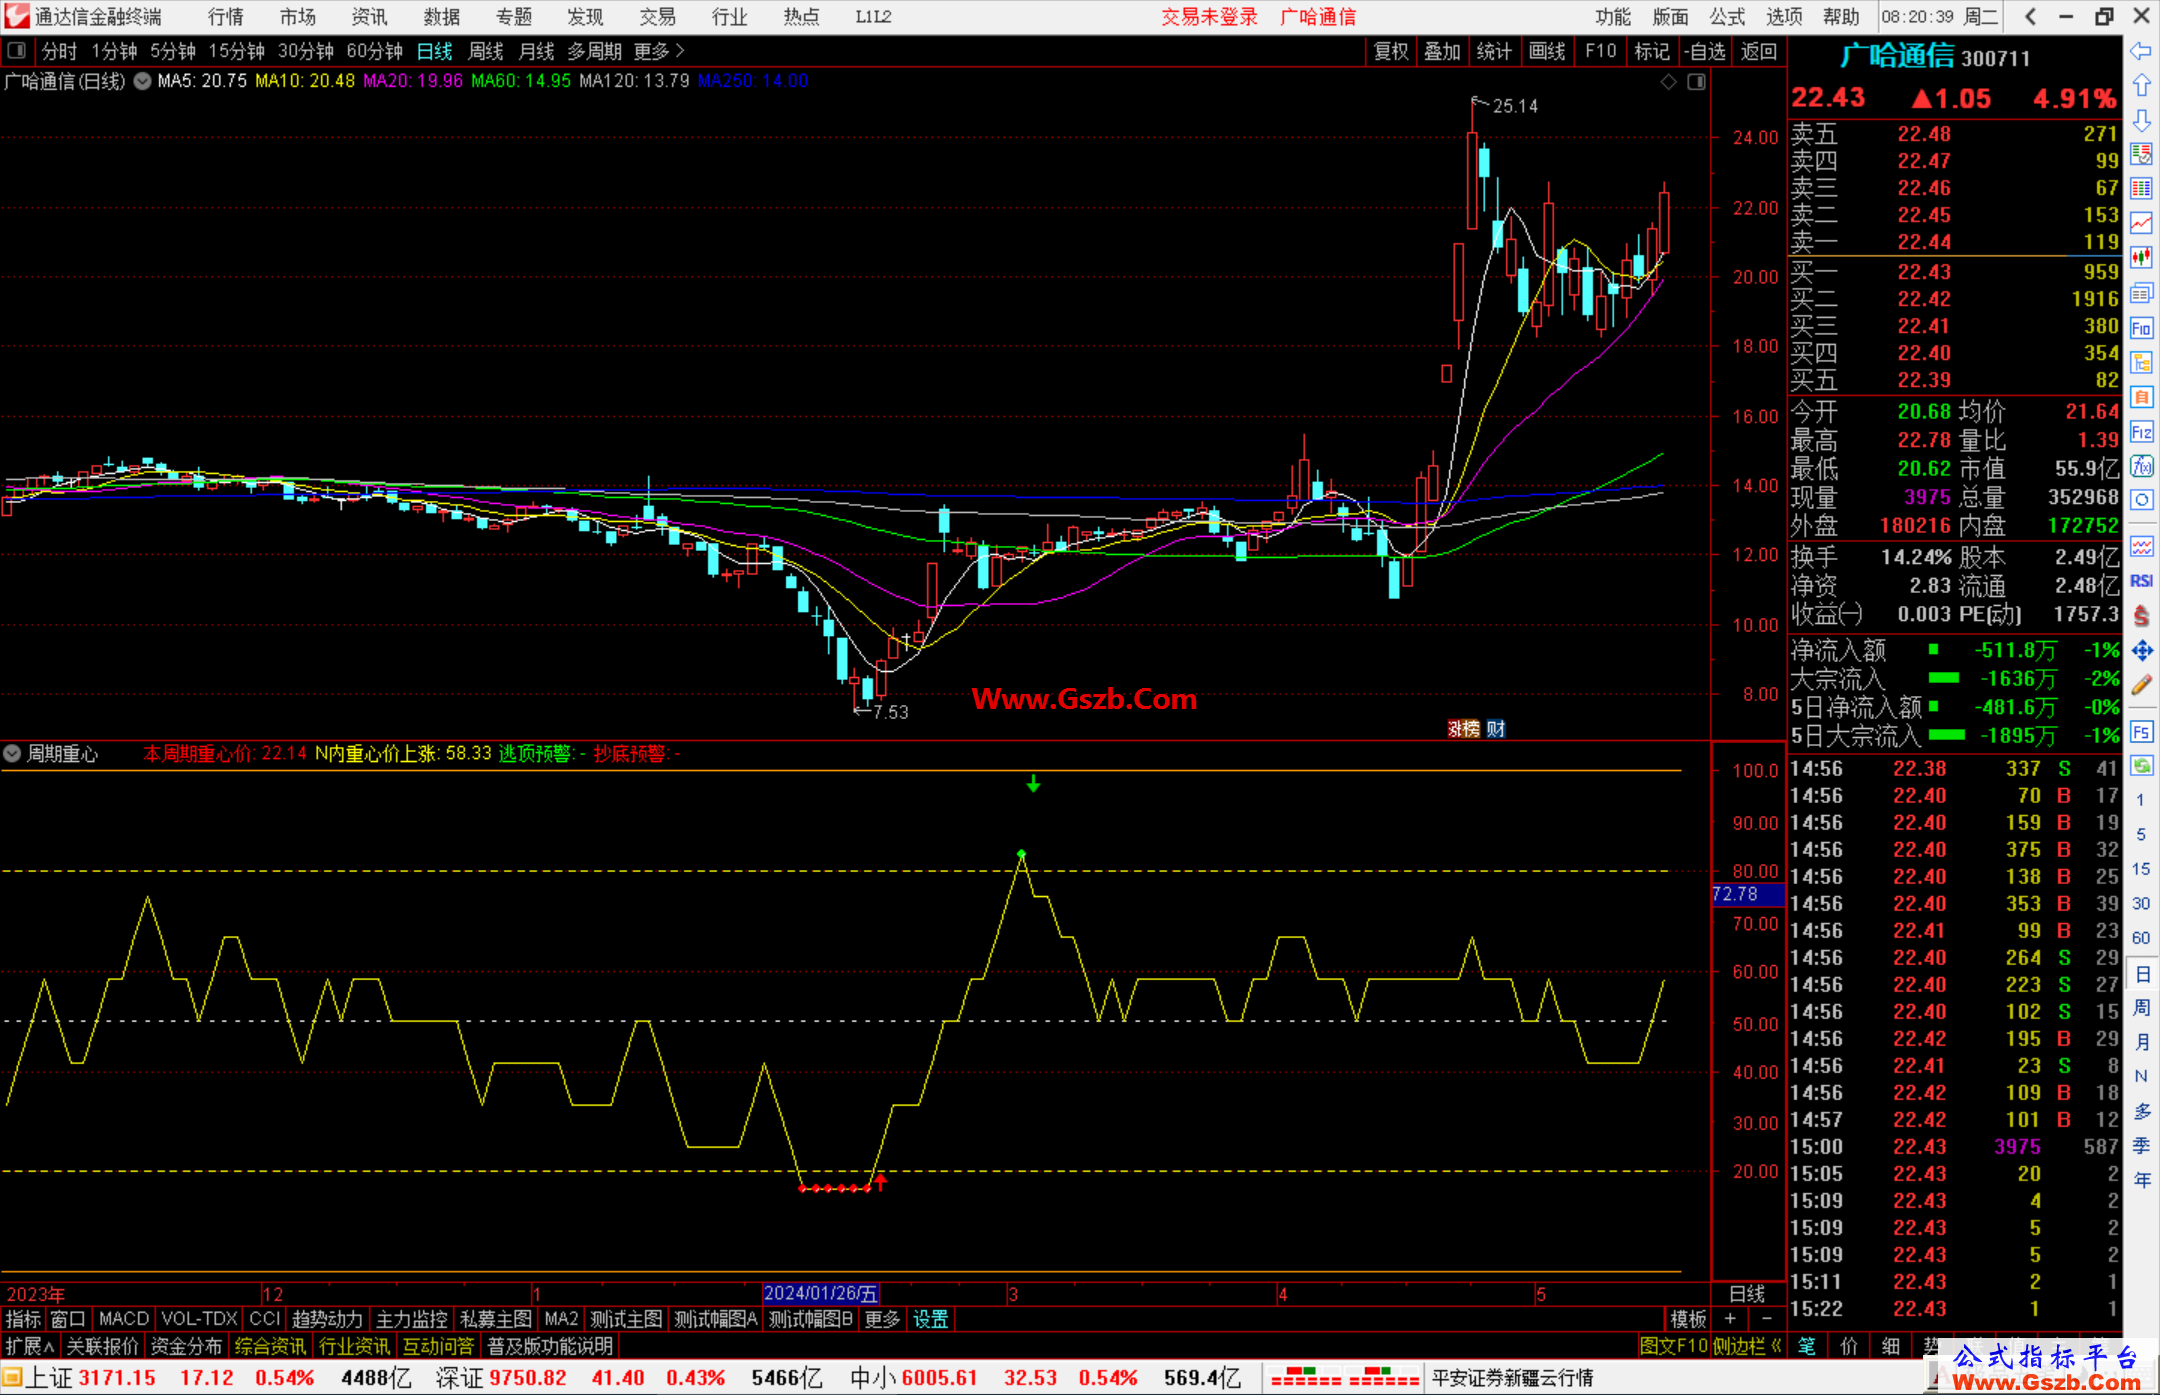Open the orange document icon in sidebar
2160x1395 pixels.
[2141, 397]
